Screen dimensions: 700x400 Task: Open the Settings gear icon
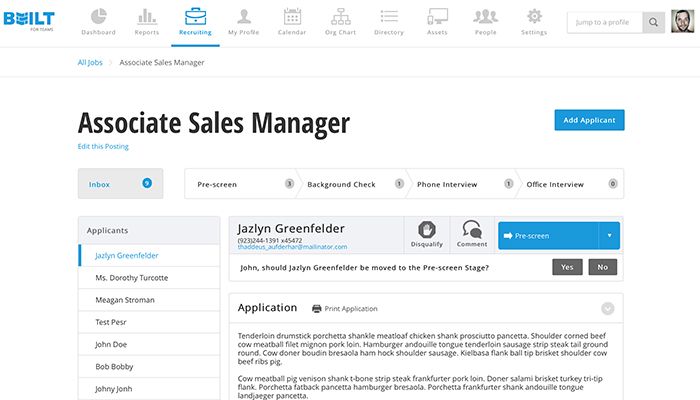pyautogui.click(x=534, y=16)
